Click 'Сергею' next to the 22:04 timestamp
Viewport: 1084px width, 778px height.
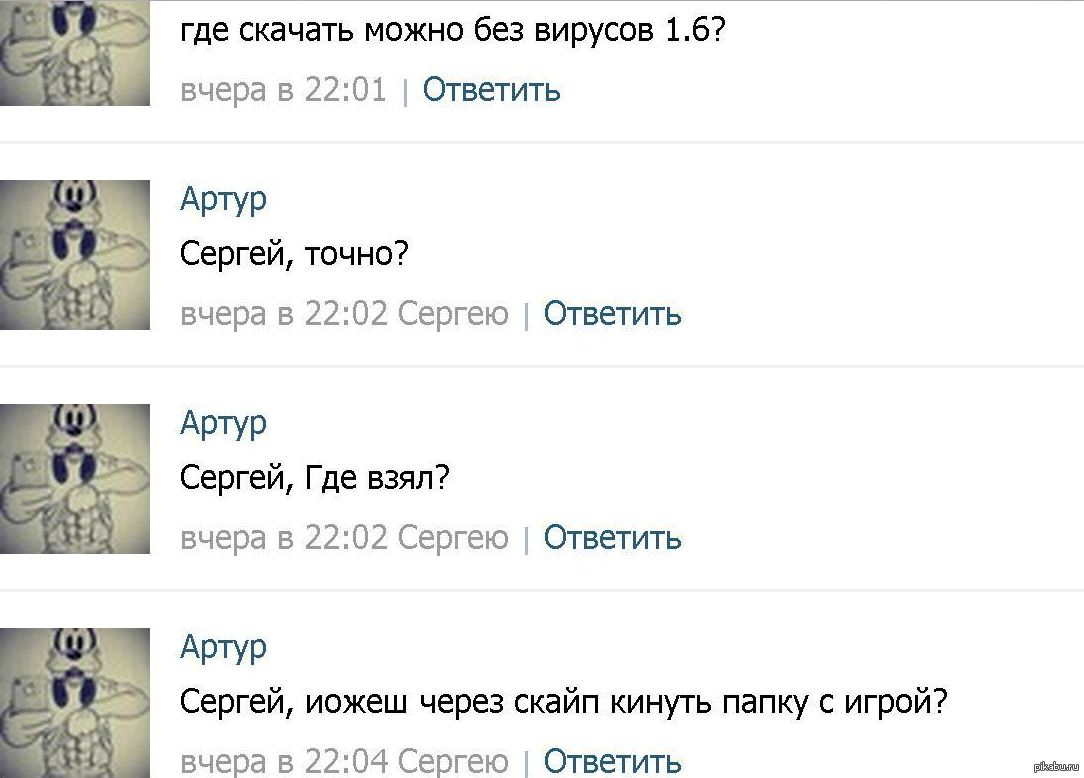(x=453, y=761)
